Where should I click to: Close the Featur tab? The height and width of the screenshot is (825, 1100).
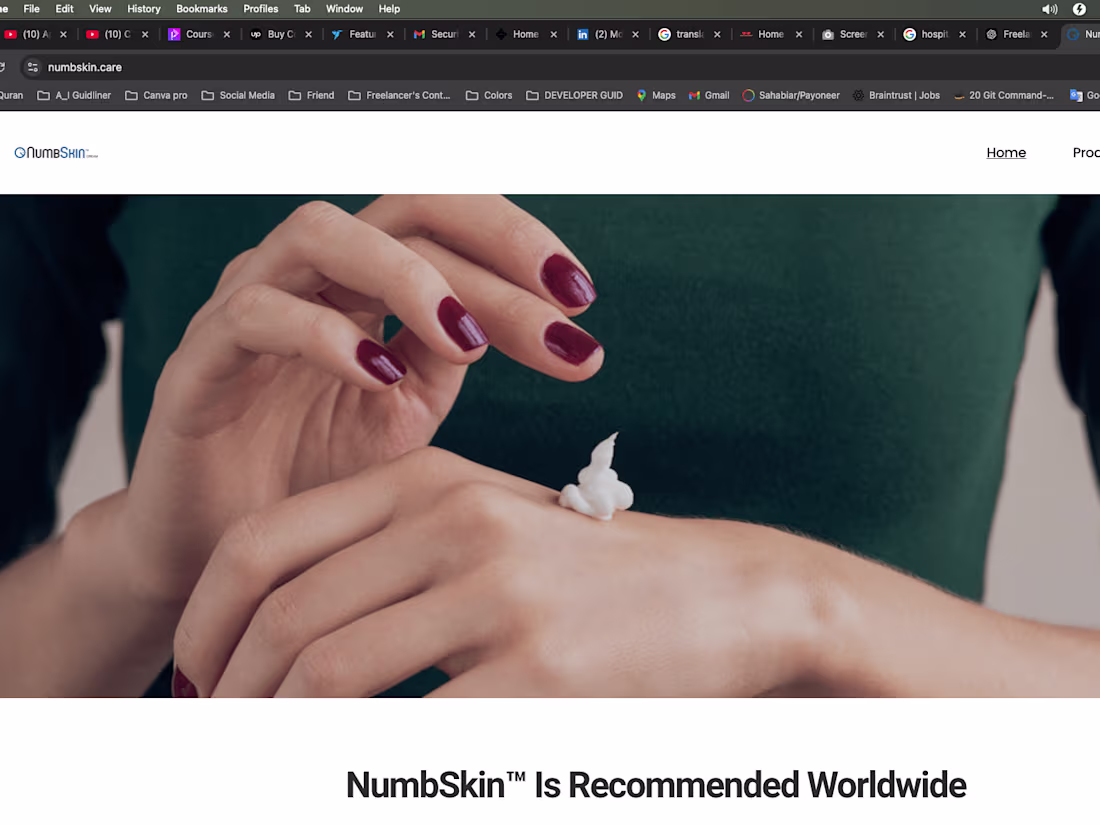[390, 34]
